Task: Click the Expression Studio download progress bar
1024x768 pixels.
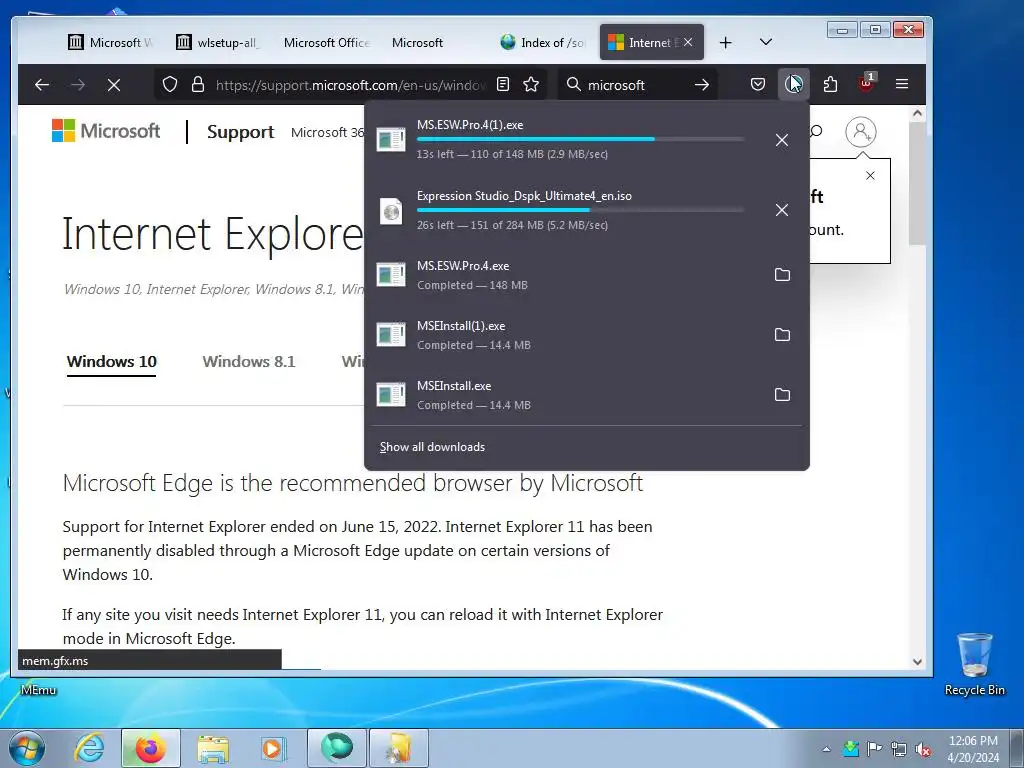Action: (580, 210)
